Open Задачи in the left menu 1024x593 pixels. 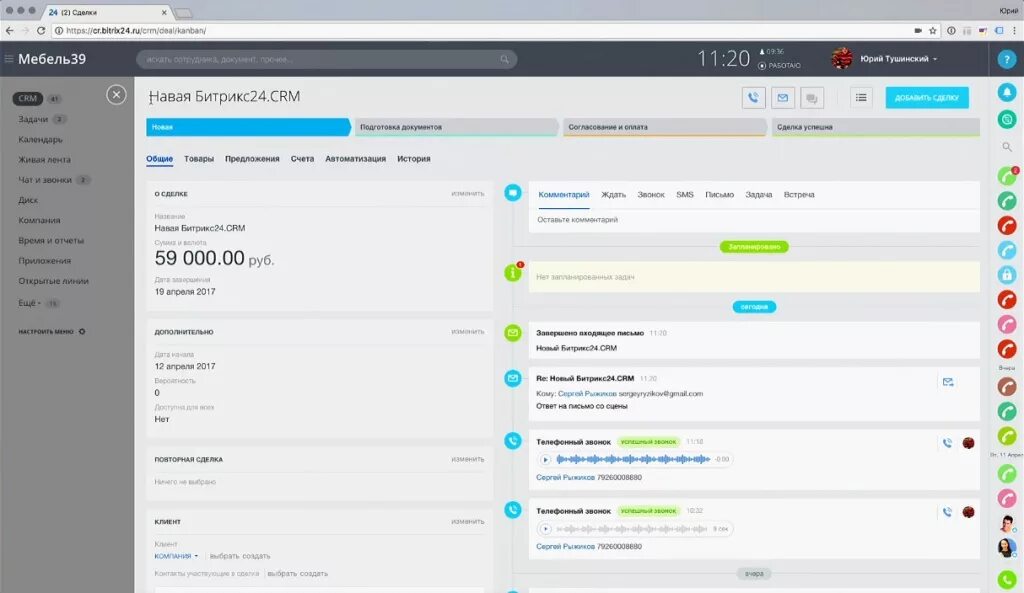point(33,119)
